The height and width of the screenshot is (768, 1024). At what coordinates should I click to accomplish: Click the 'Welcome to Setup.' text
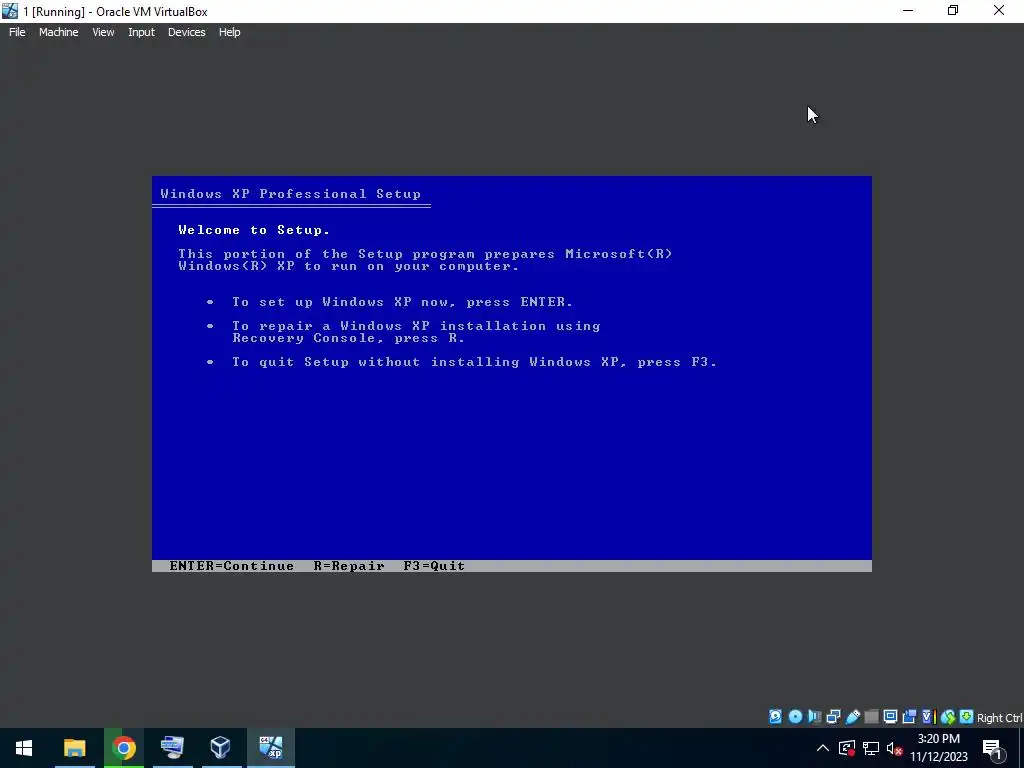pyautogui.click(x=254, y=230)
